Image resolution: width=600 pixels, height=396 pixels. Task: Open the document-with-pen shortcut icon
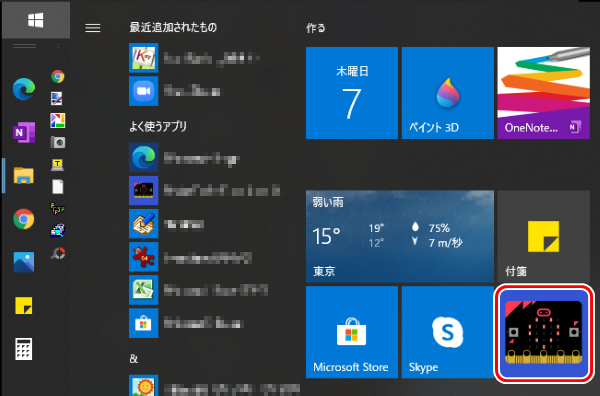[x=57, y=98]
